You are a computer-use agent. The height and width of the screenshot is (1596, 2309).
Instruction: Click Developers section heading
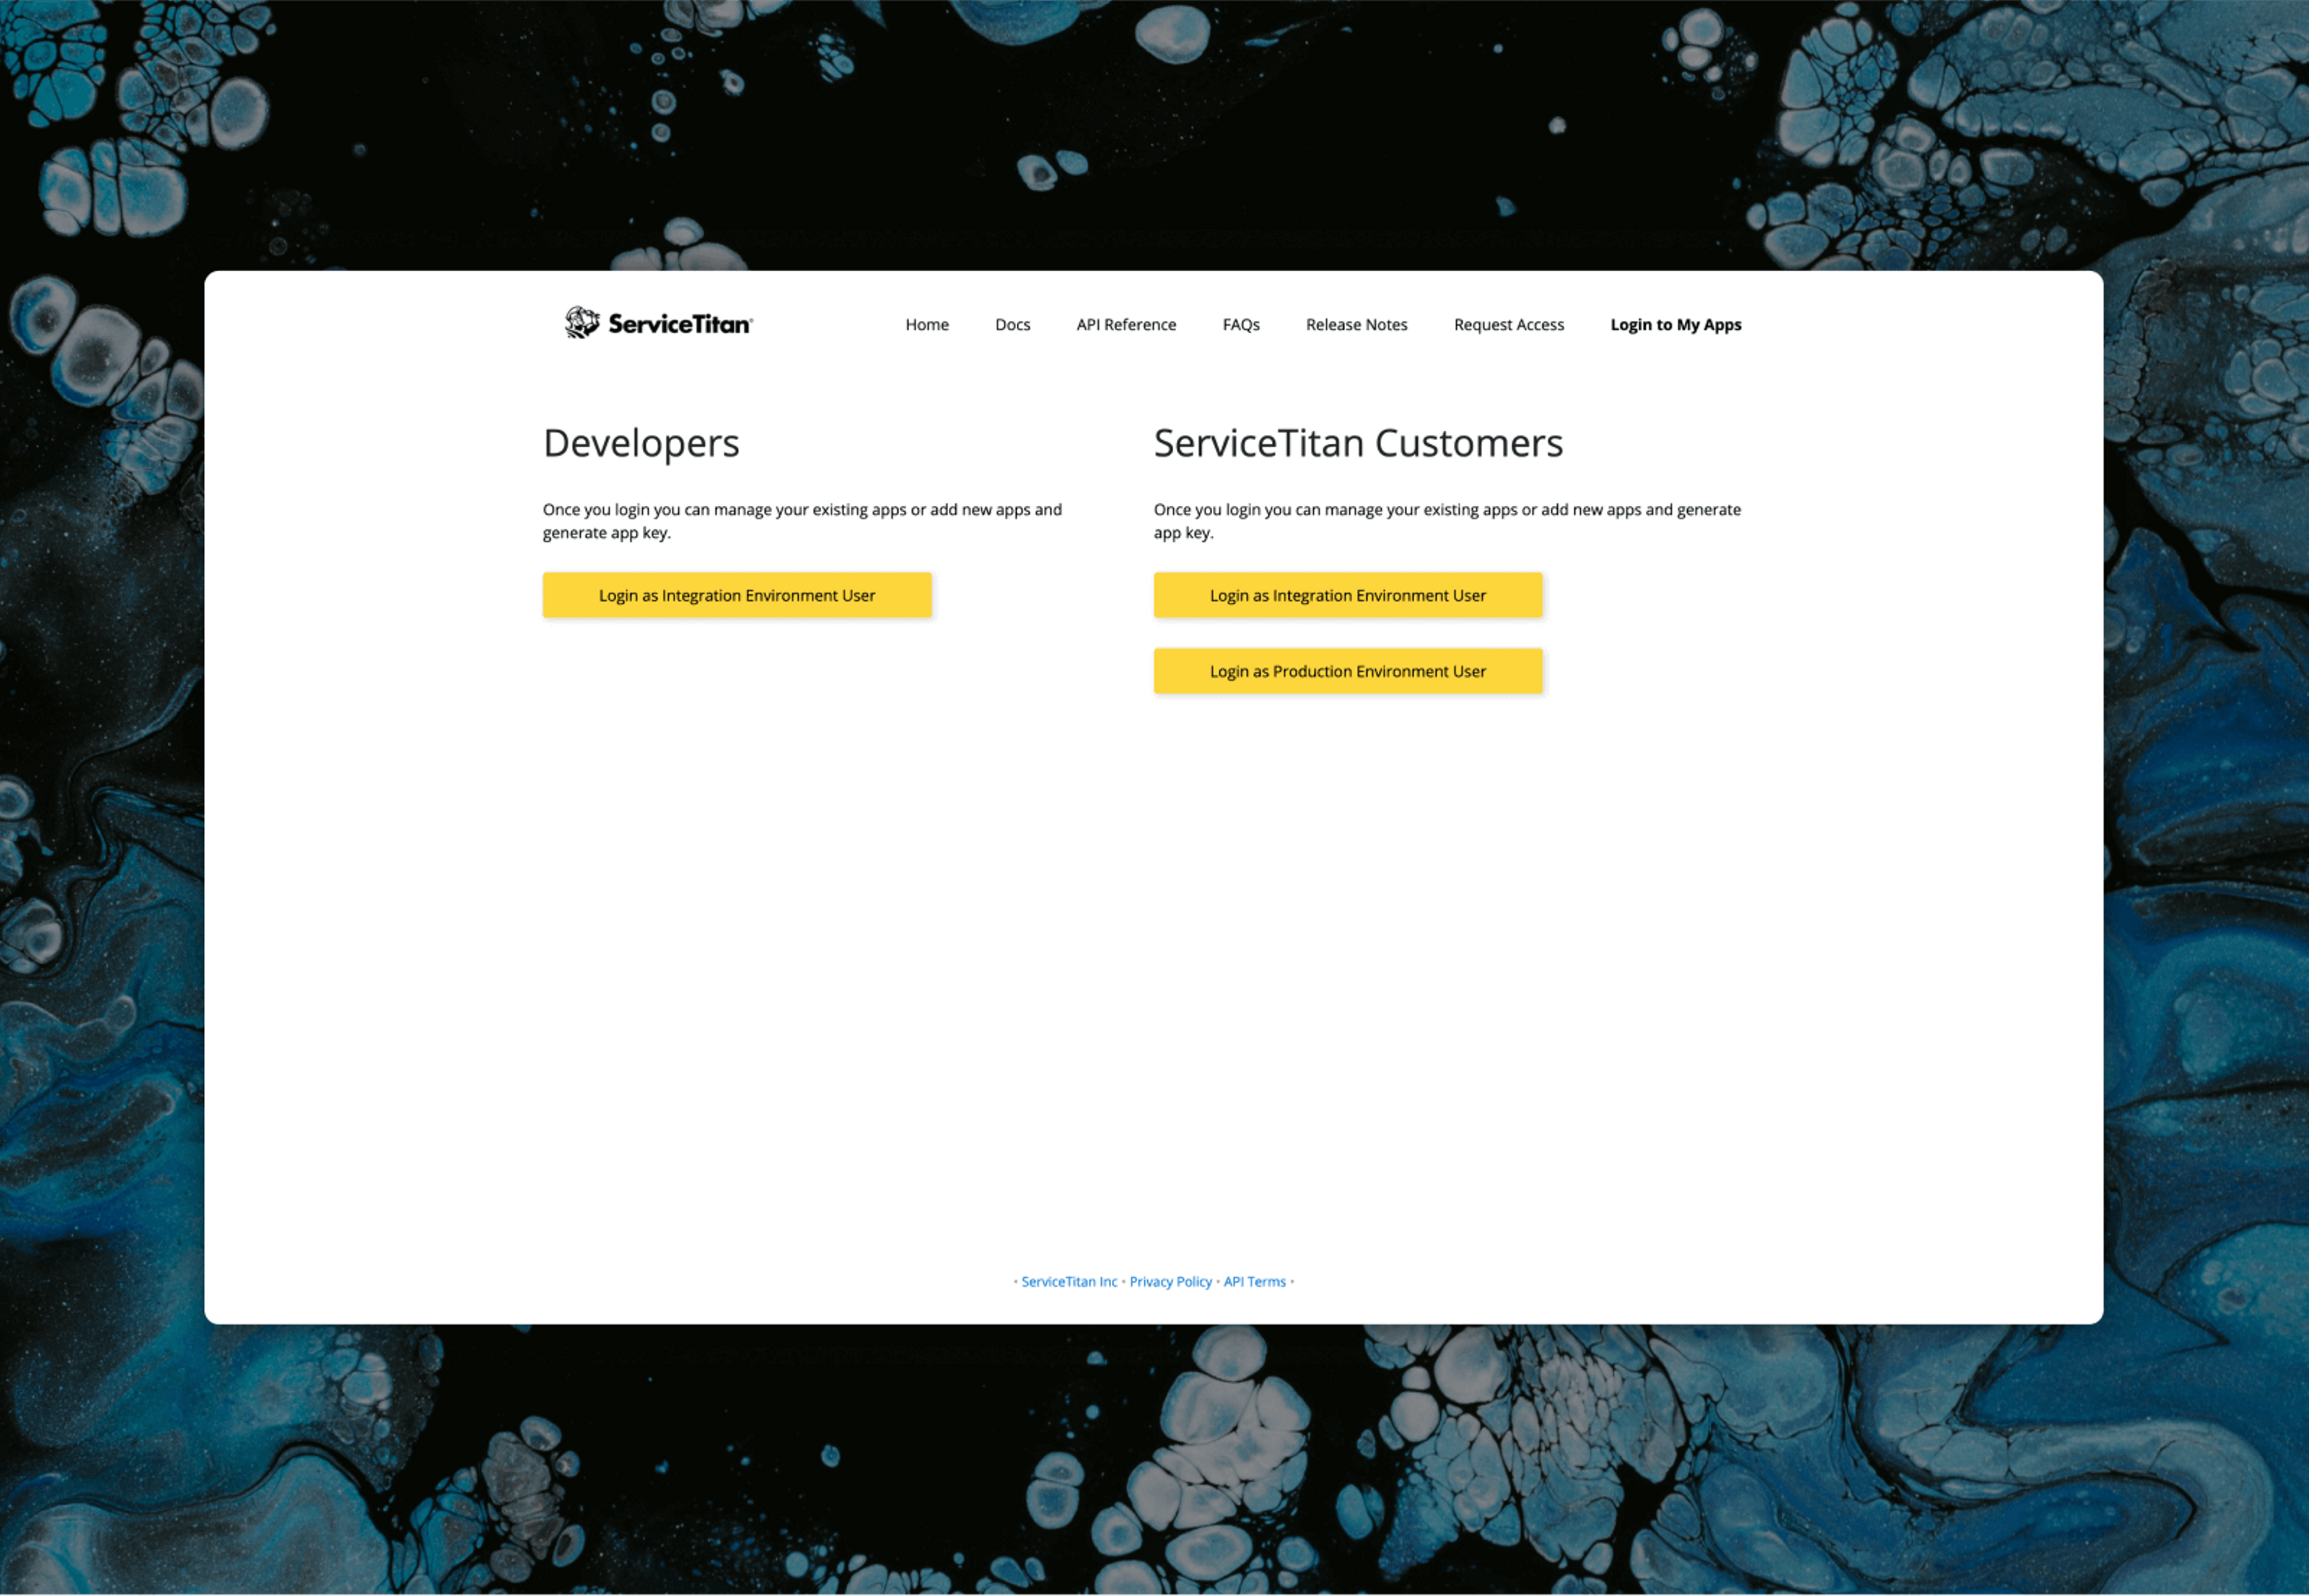point(640,442)
